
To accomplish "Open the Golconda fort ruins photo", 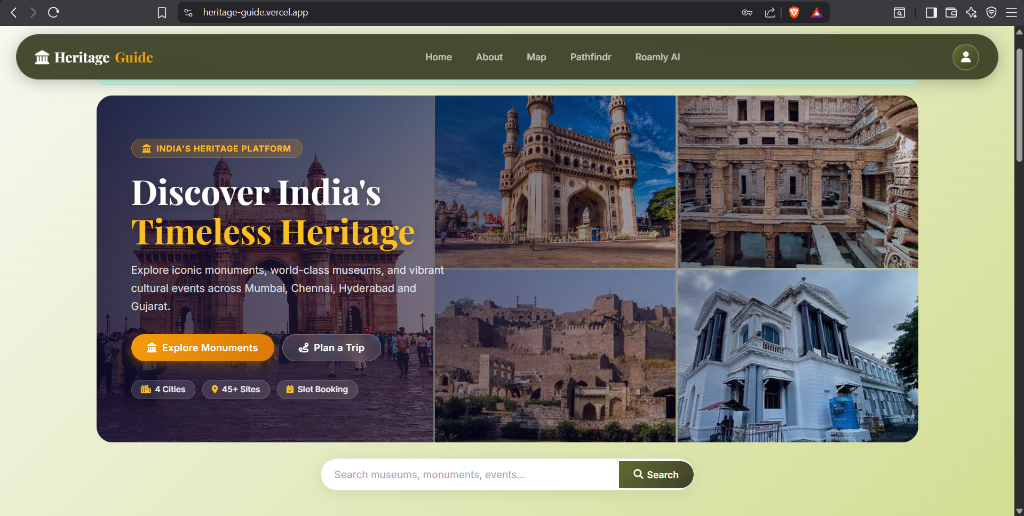I will point(555,356).
